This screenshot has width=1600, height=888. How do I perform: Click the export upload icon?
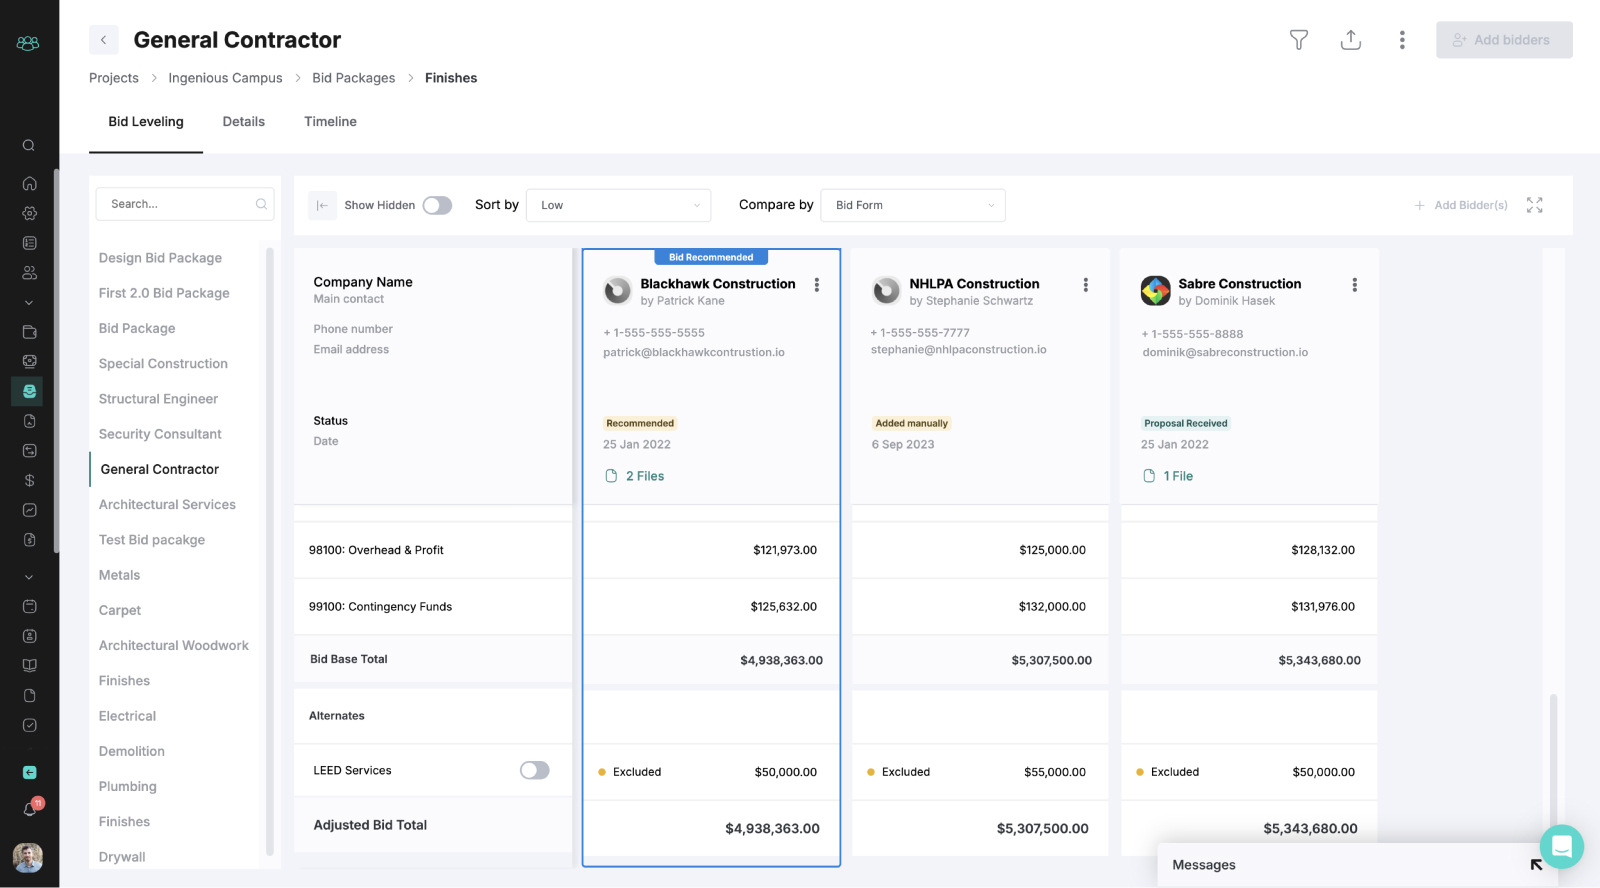1350,40
